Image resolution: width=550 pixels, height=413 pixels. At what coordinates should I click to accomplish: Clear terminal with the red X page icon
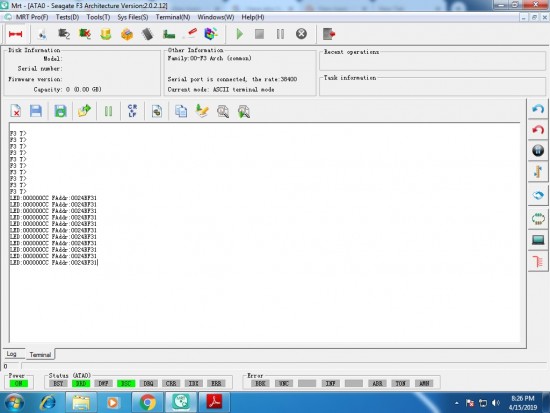[x=16, y=111]
